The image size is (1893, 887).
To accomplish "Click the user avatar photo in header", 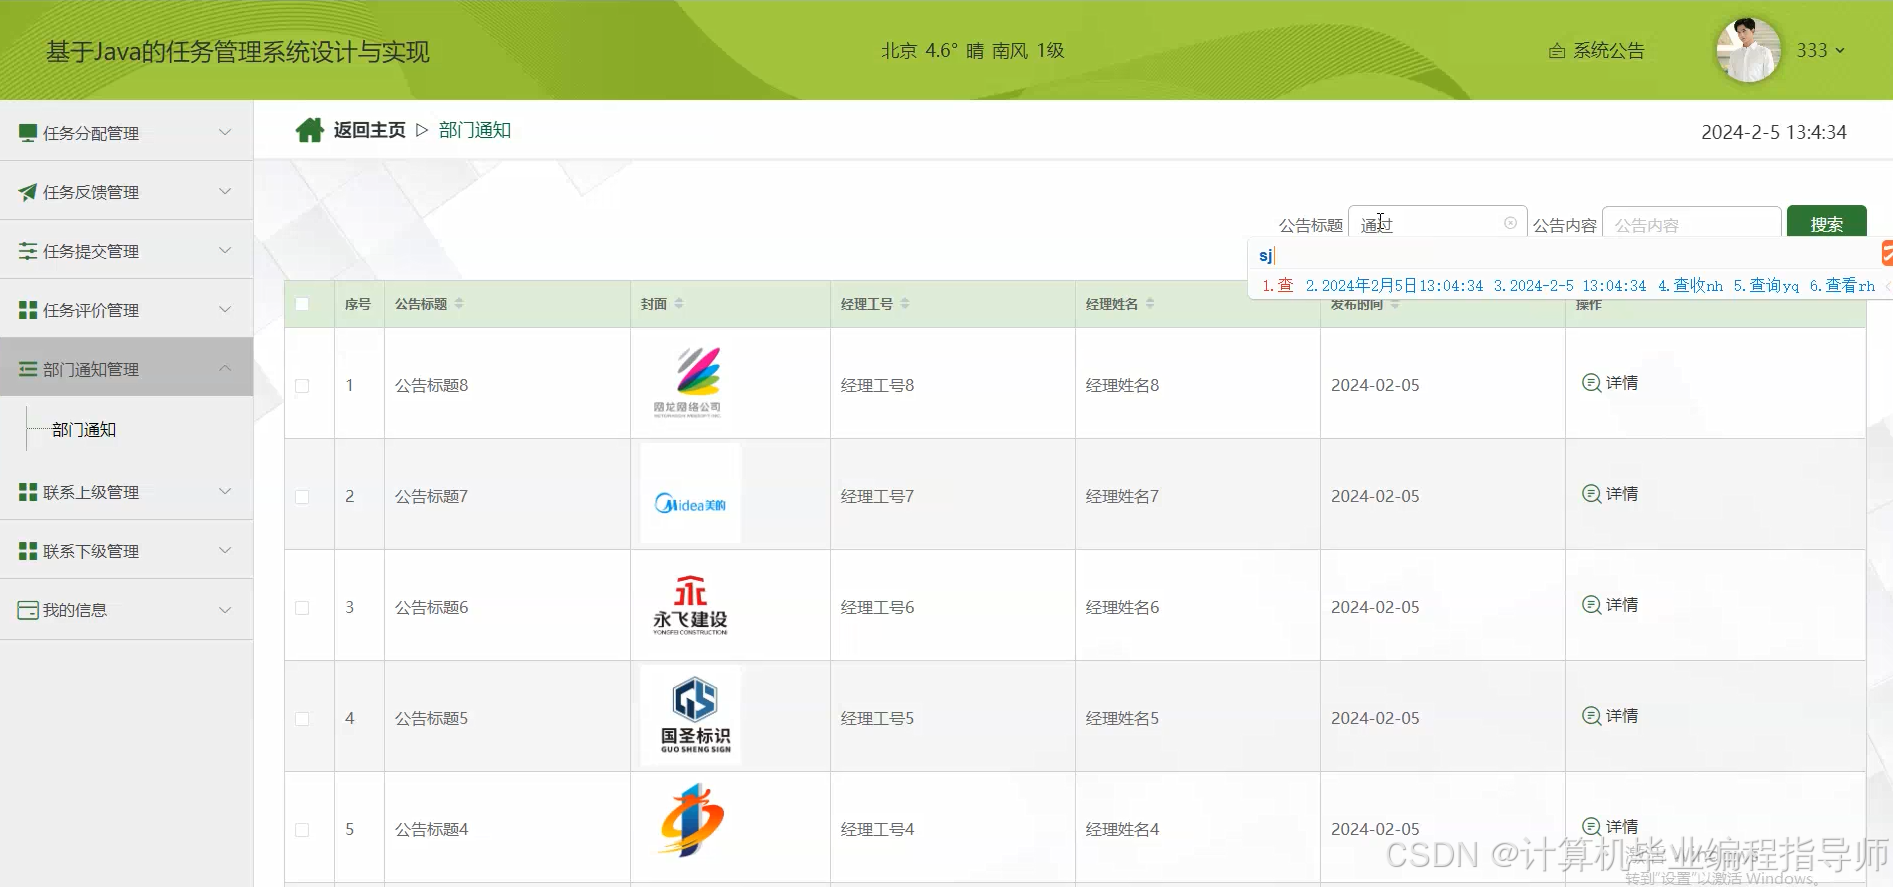I will pos(1748,50).
